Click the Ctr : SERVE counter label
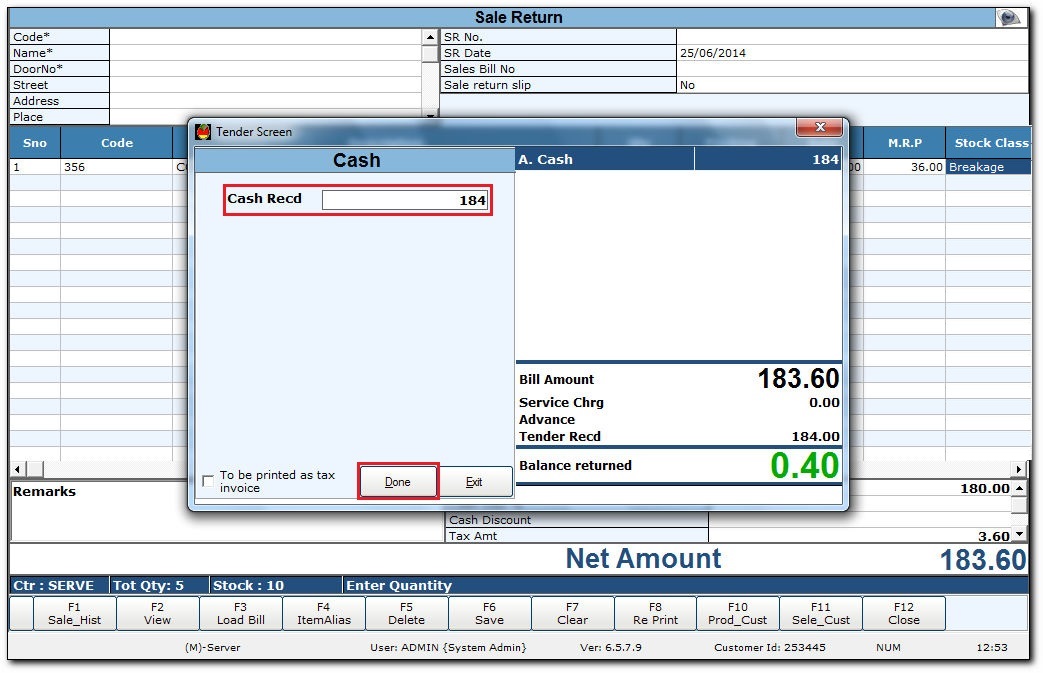The image size is (1043, 673). [x=54, y=585]
